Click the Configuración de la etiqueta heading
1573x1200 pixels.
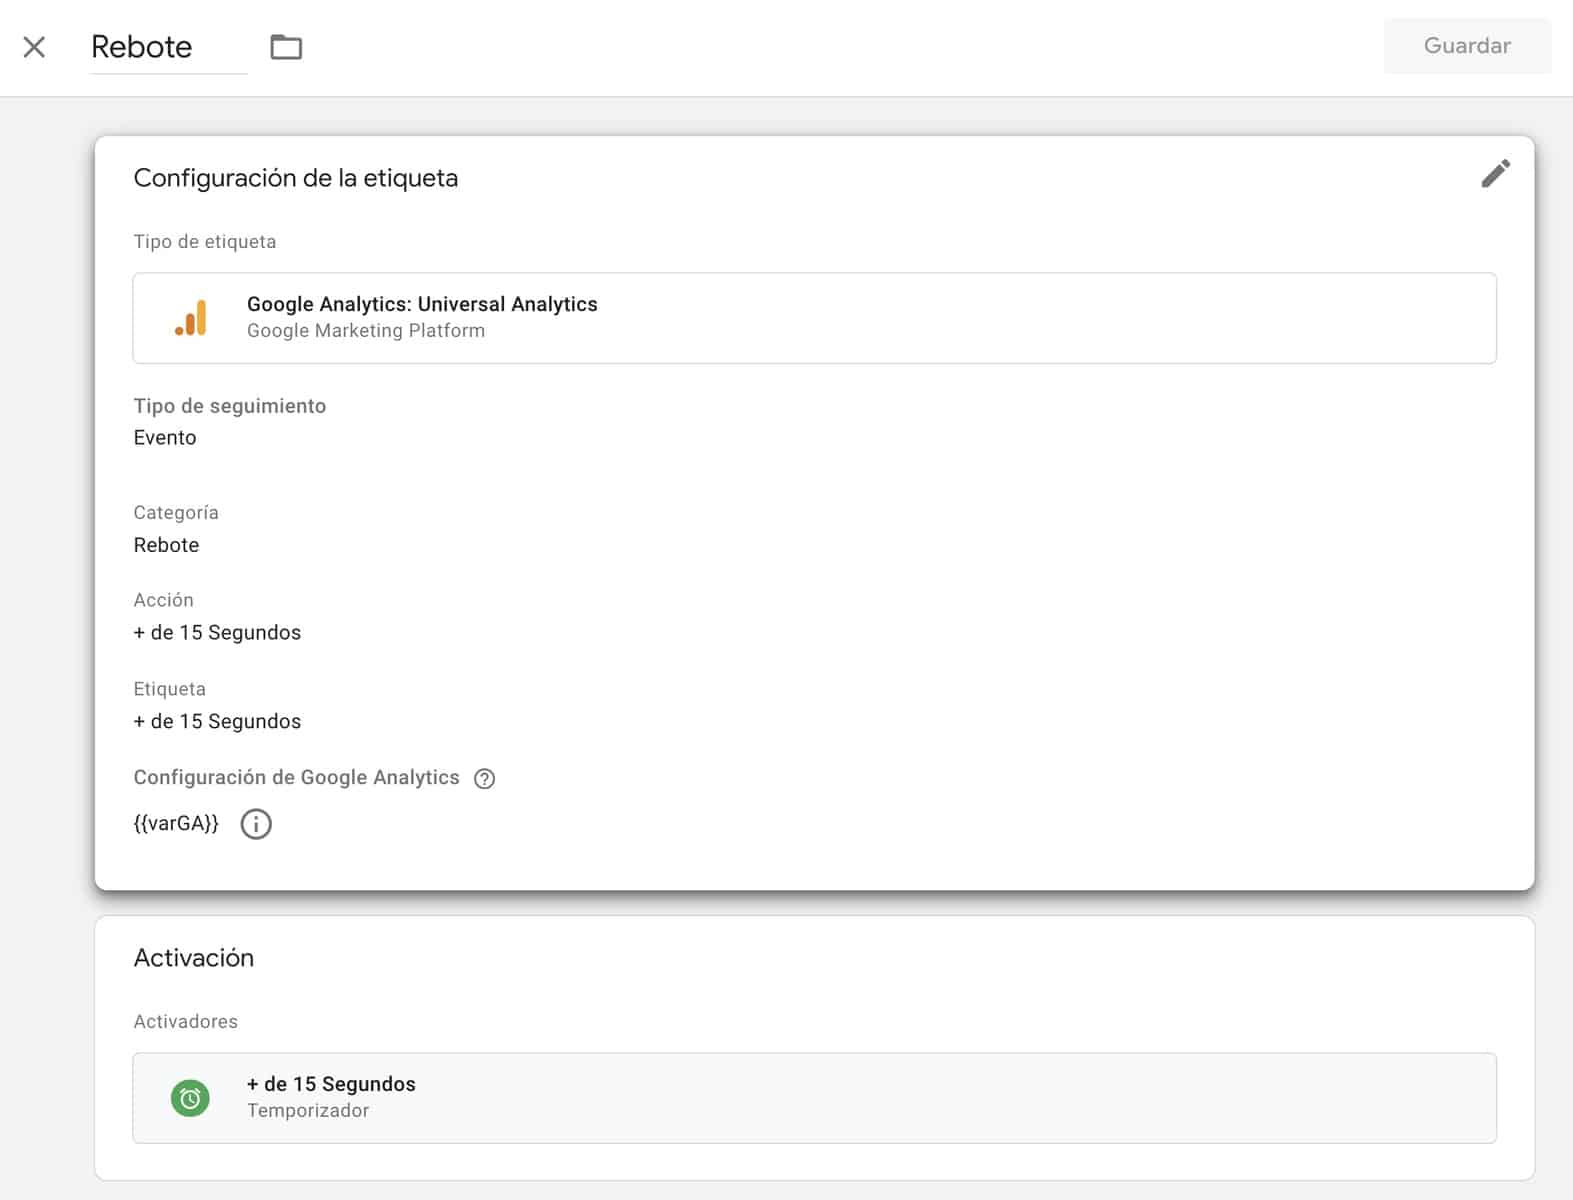point(296,178)
